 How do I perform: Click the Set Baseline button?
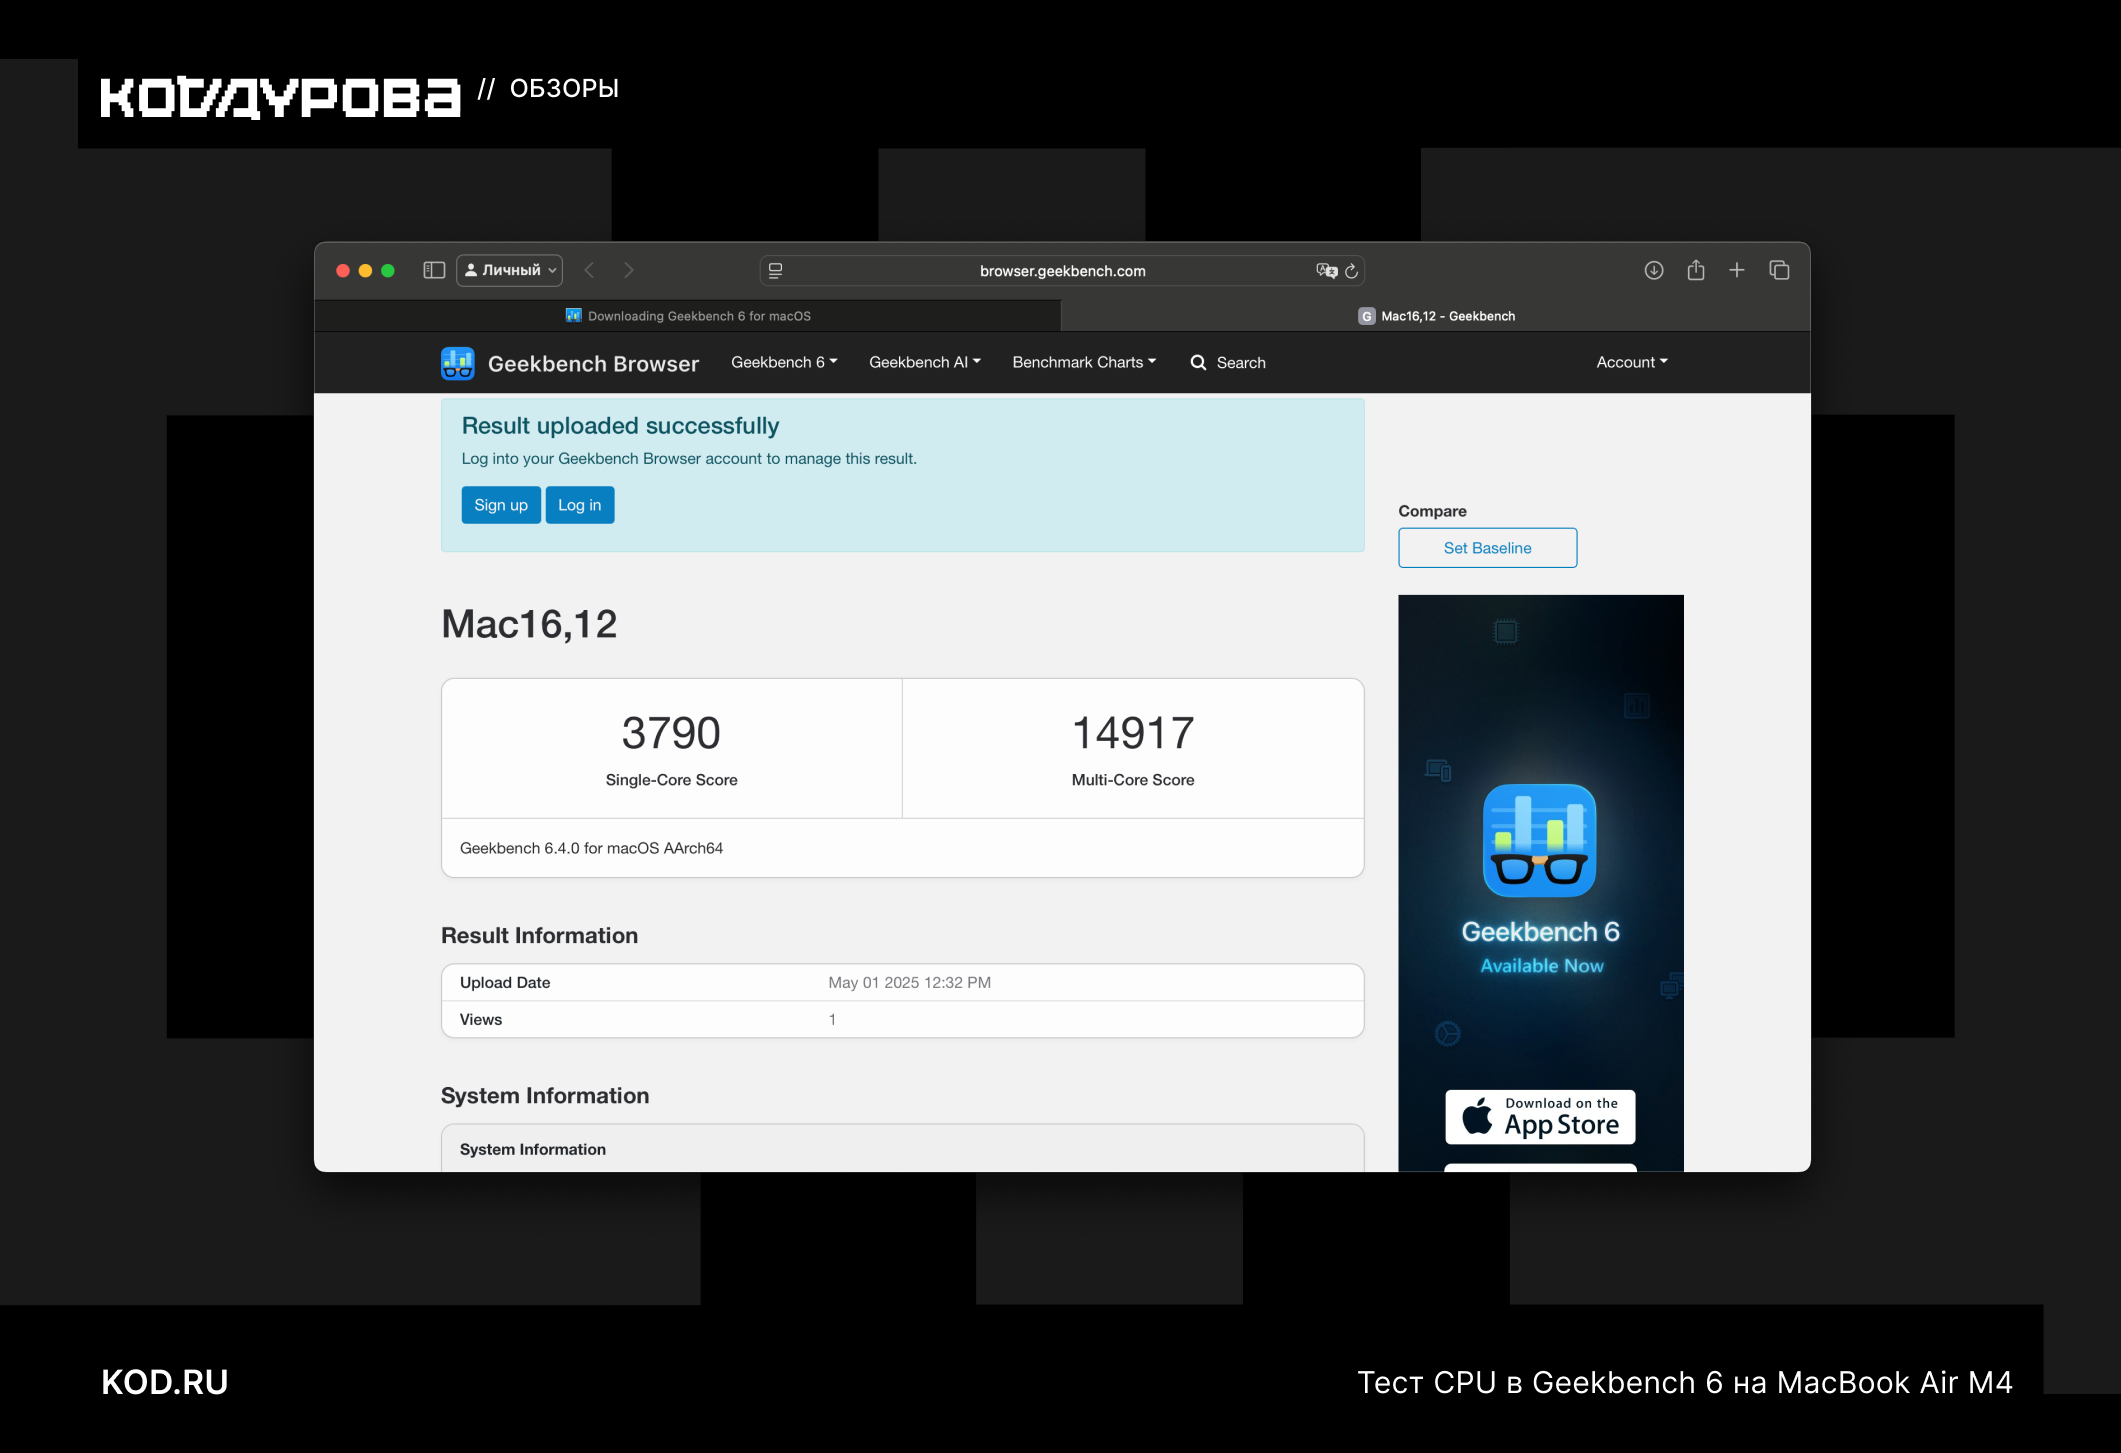coord(1487,548)
